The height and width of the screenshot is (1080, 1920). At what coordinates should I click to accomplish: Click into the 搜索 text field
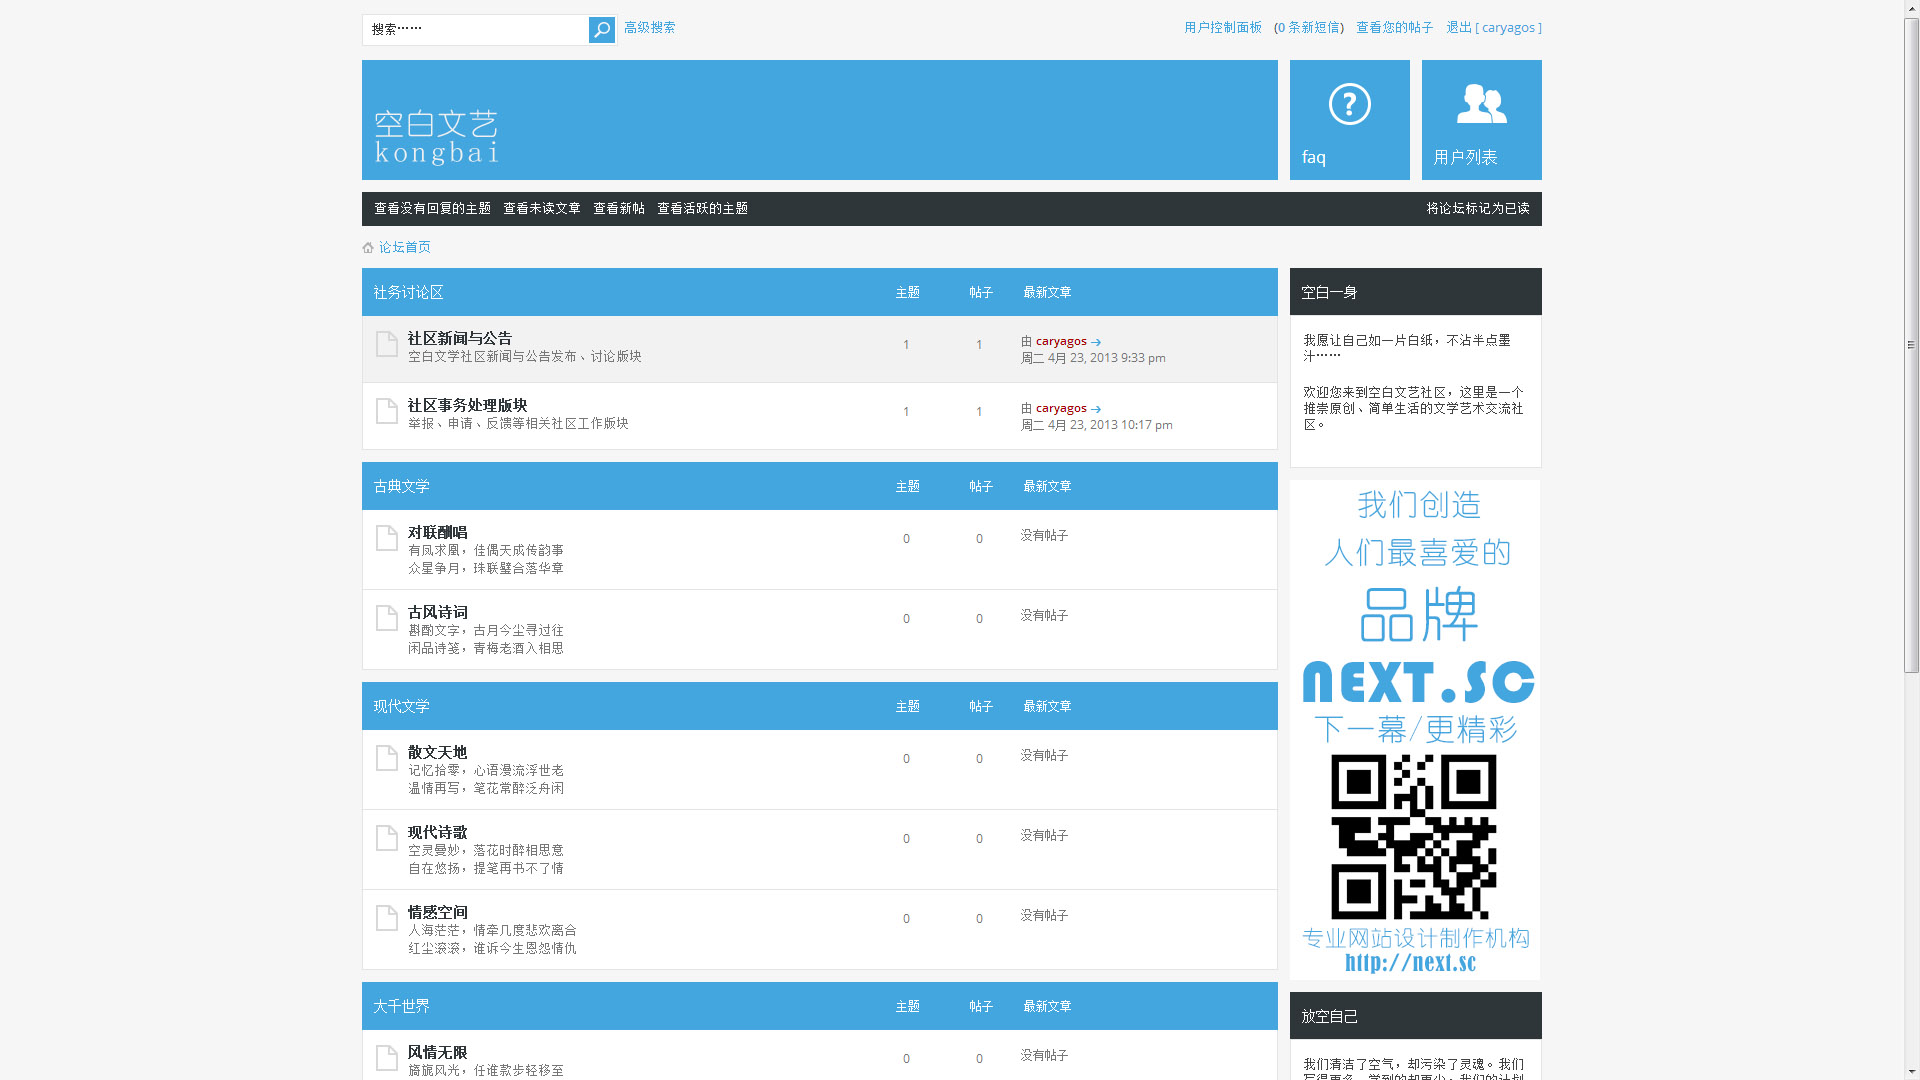click(x=475, y=30)
